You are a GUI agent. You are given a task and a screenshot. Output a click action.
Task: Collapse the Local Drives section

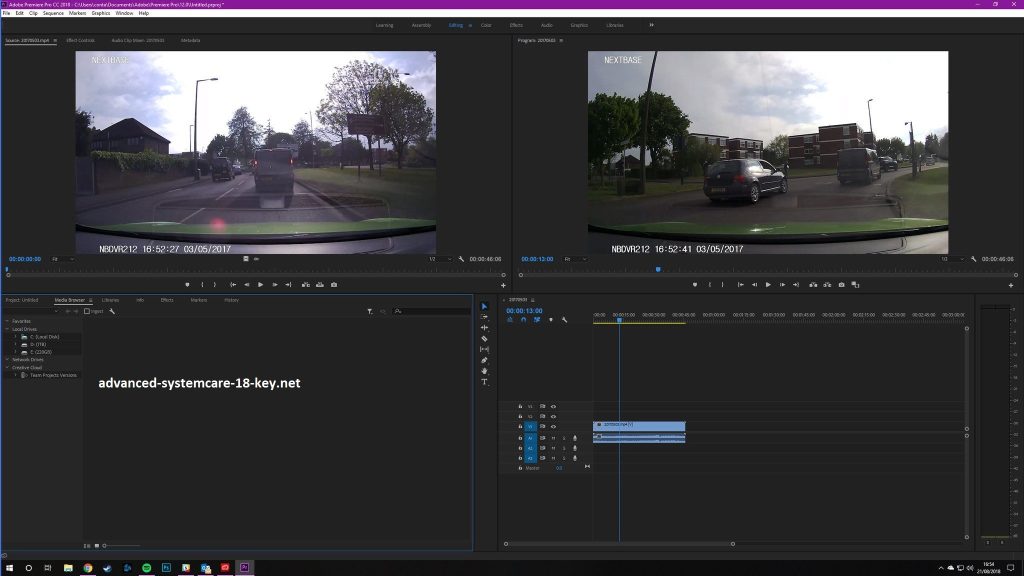coord(8,329)
